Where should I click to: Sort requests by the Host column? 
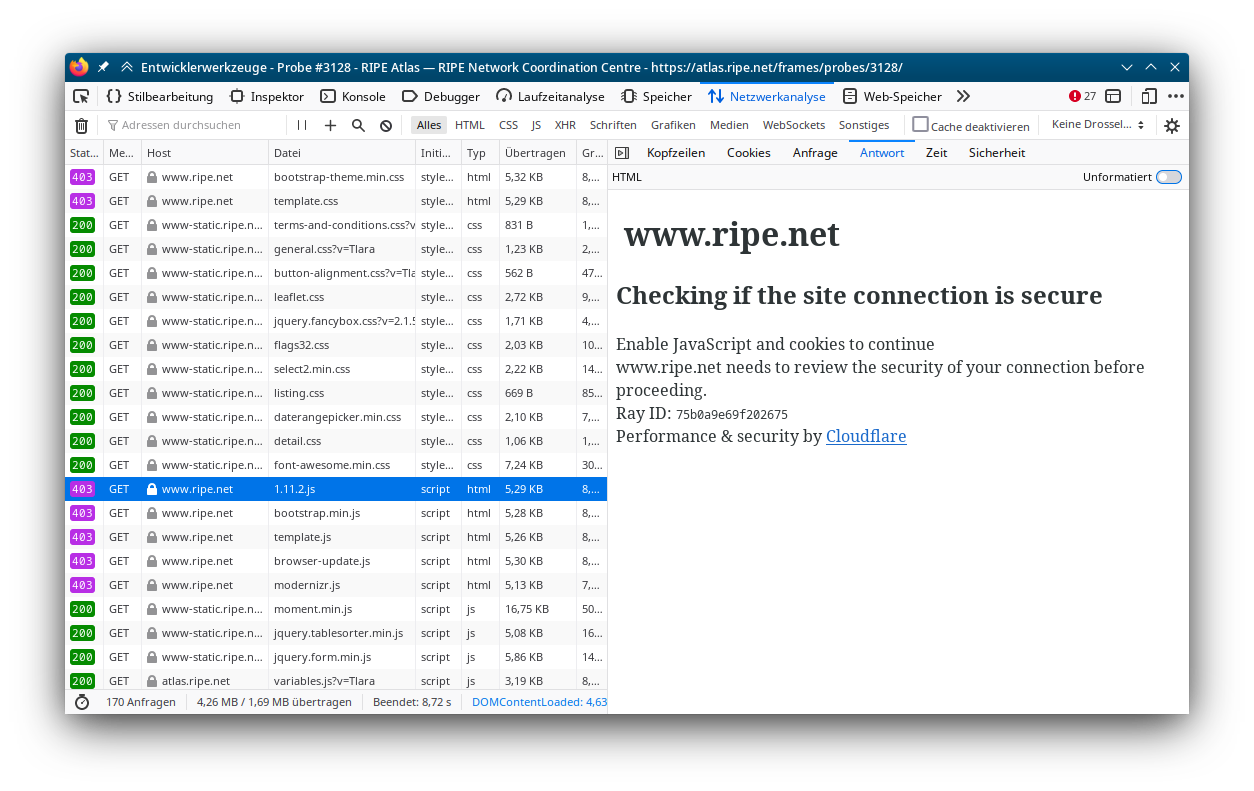205,153
